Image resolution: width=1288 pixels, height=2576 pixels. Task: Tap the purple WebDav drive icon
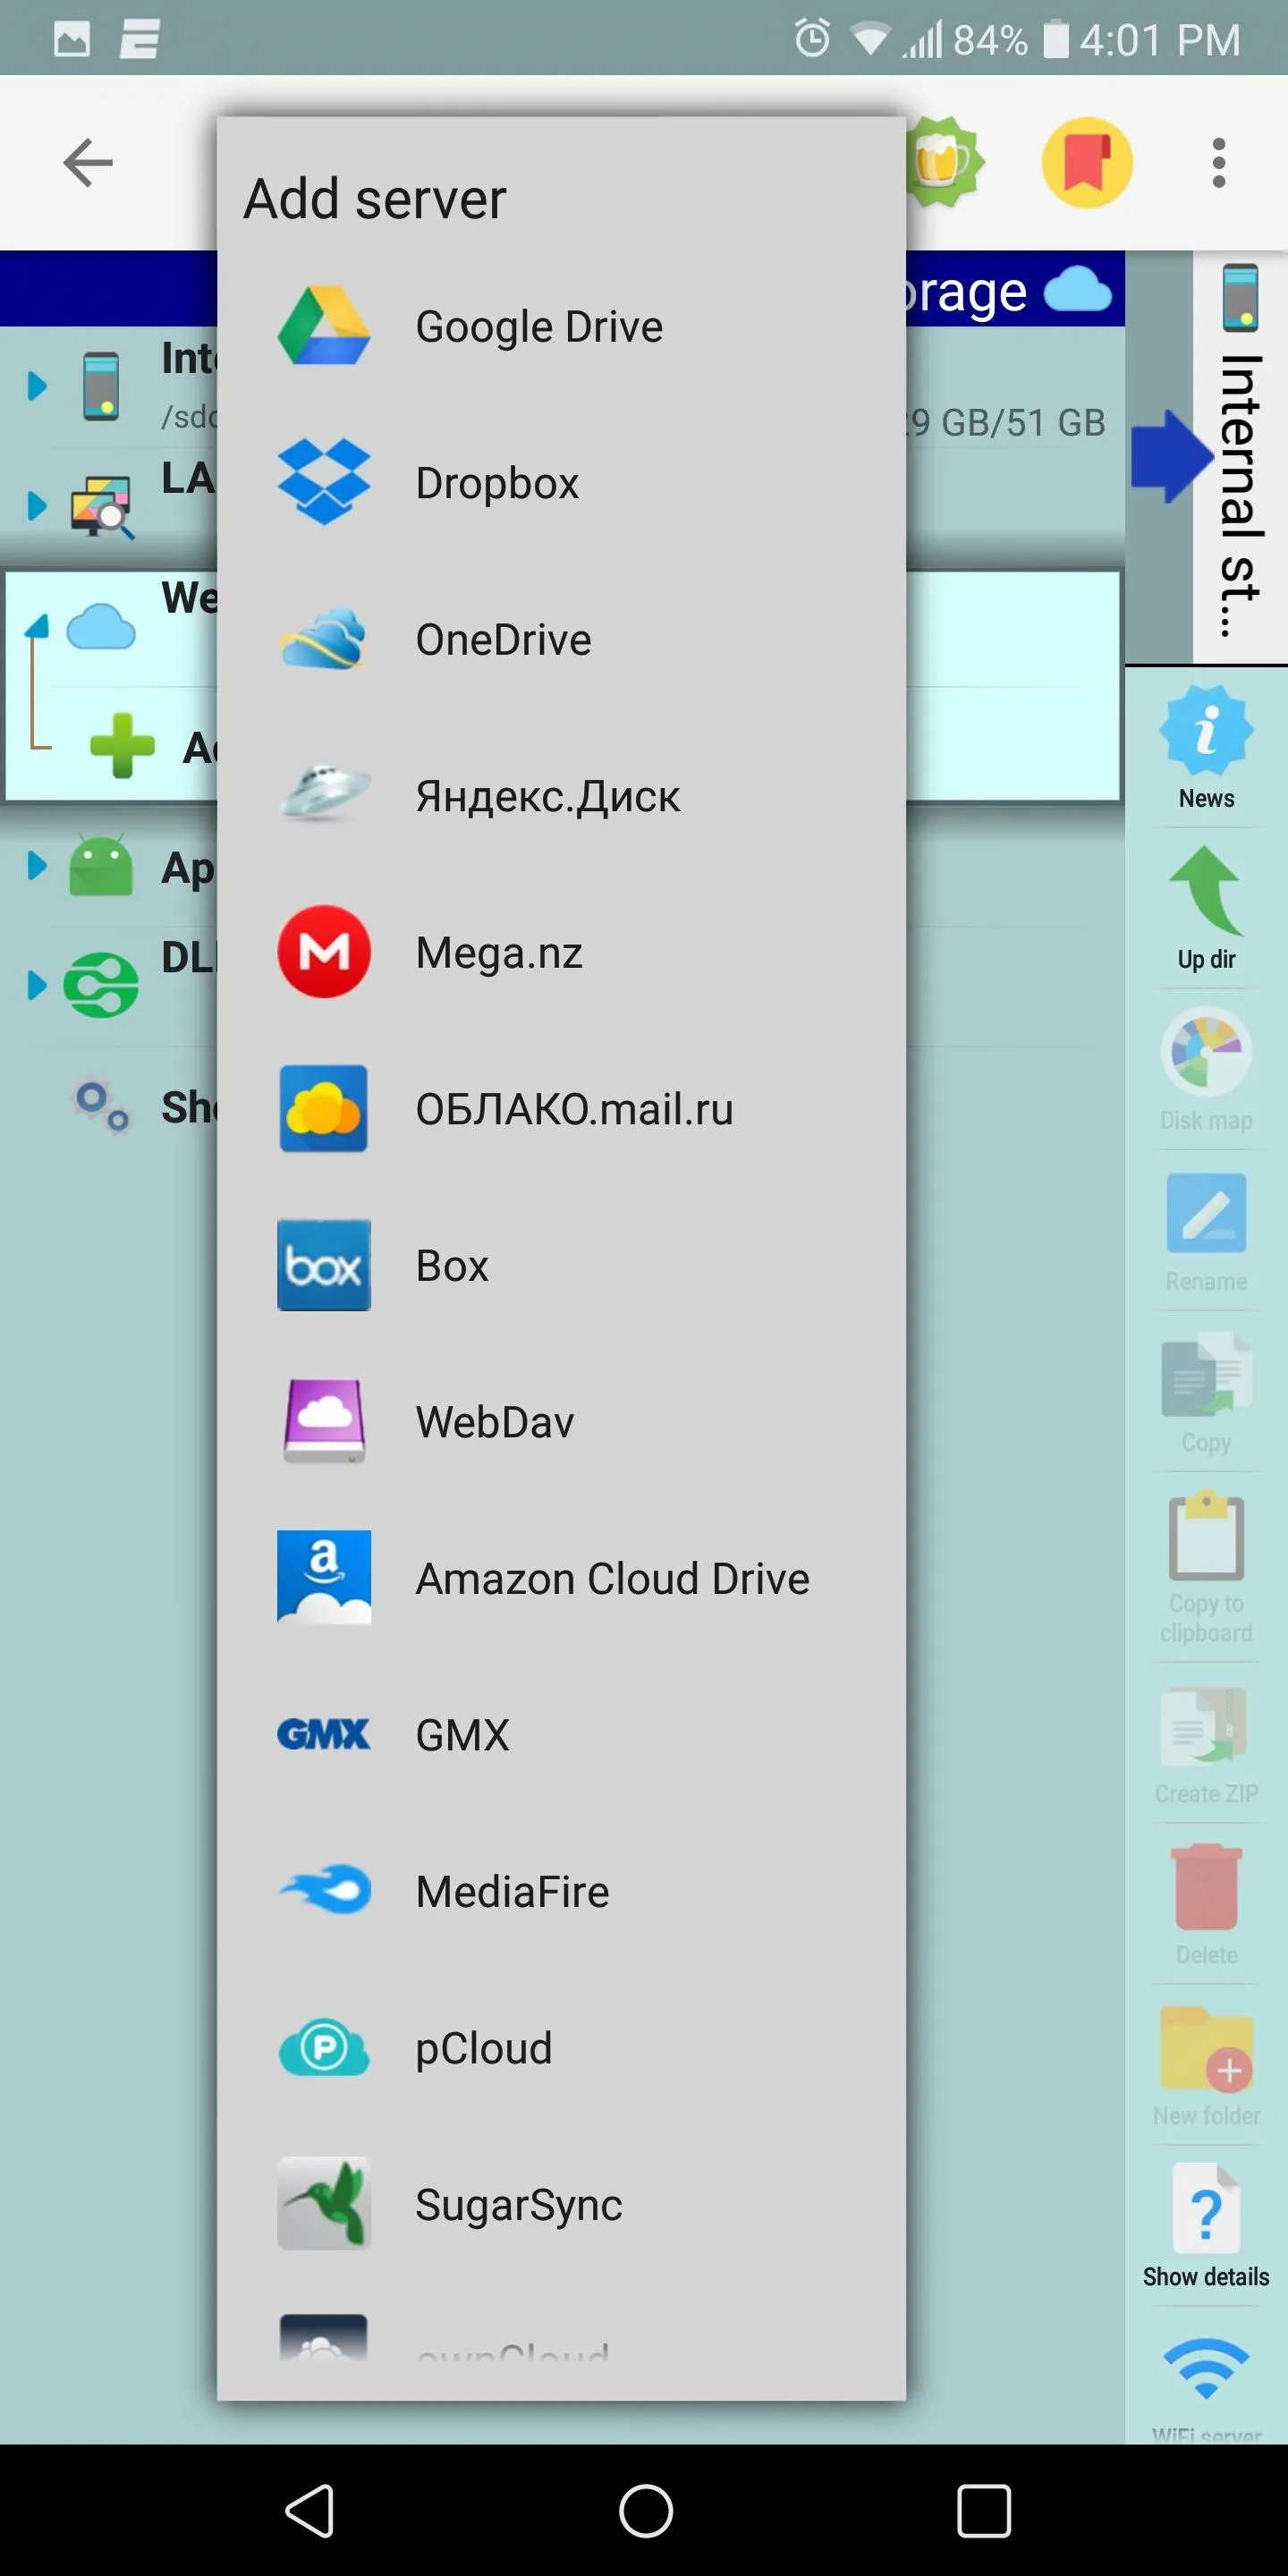tap(323, 1421)
